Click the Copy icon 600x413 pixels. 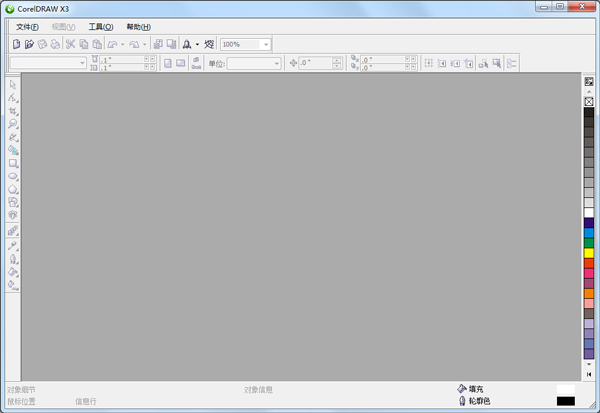pos(83,44)
